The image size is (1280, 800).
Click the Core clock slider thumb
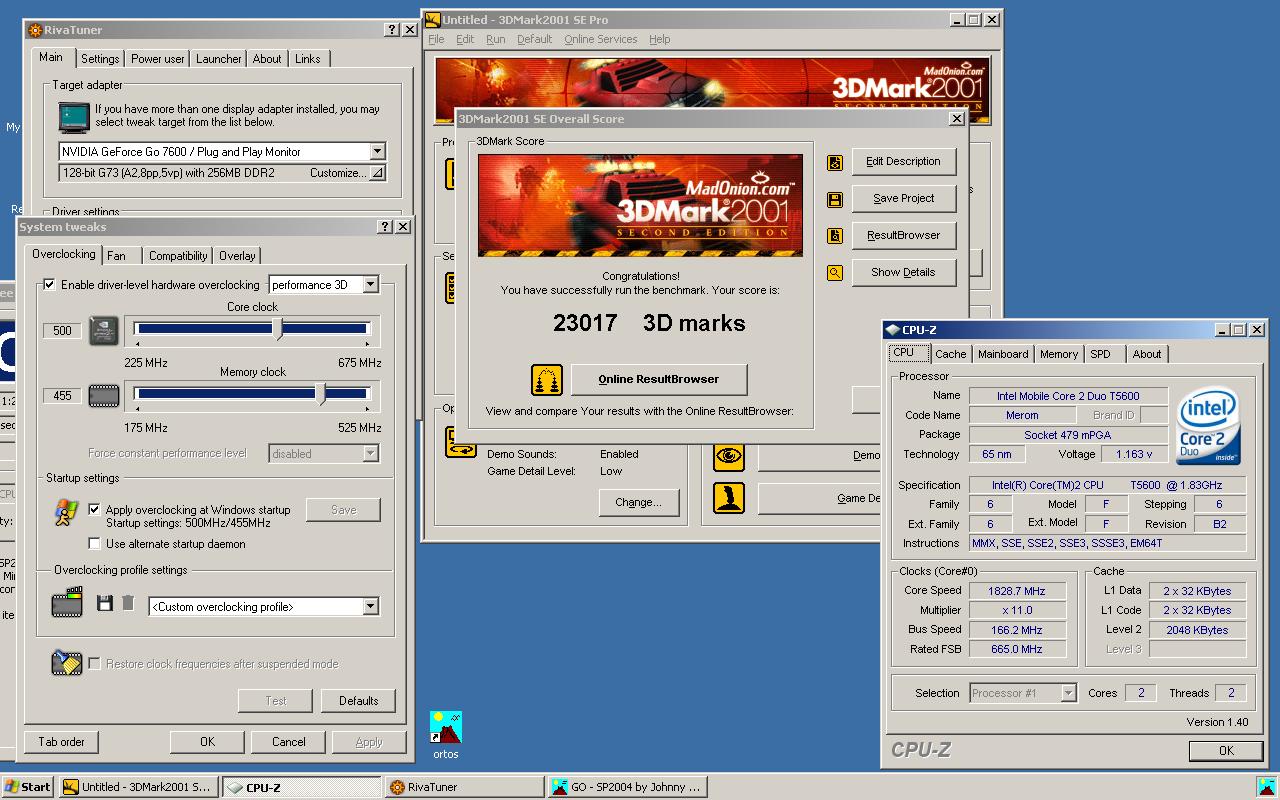(278, 331)
